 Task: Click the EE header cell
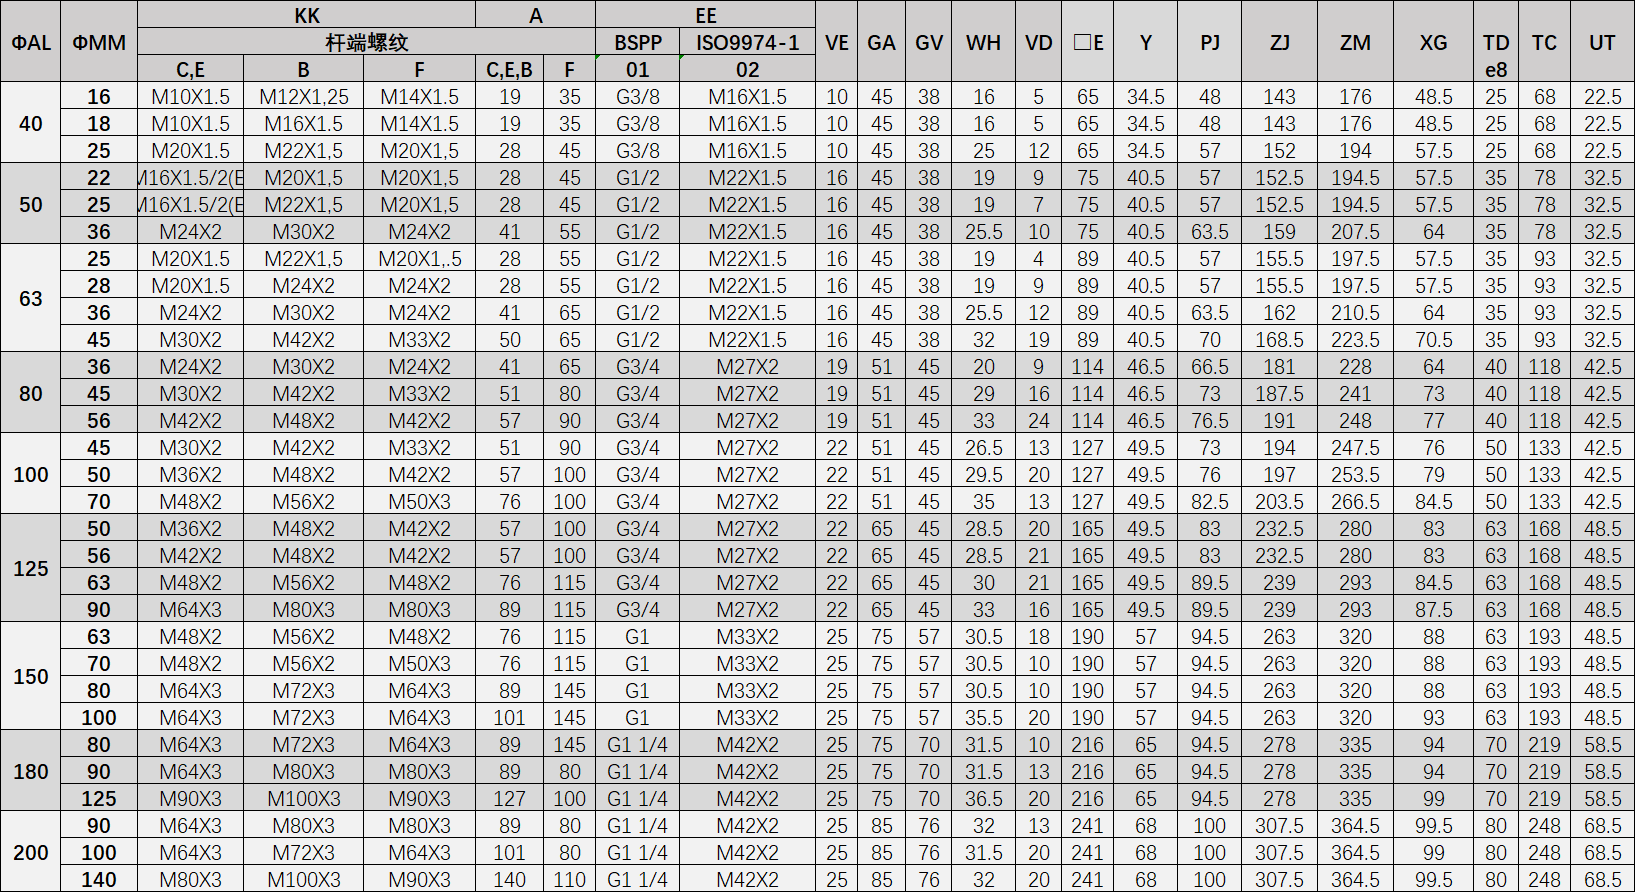(705, 15)
